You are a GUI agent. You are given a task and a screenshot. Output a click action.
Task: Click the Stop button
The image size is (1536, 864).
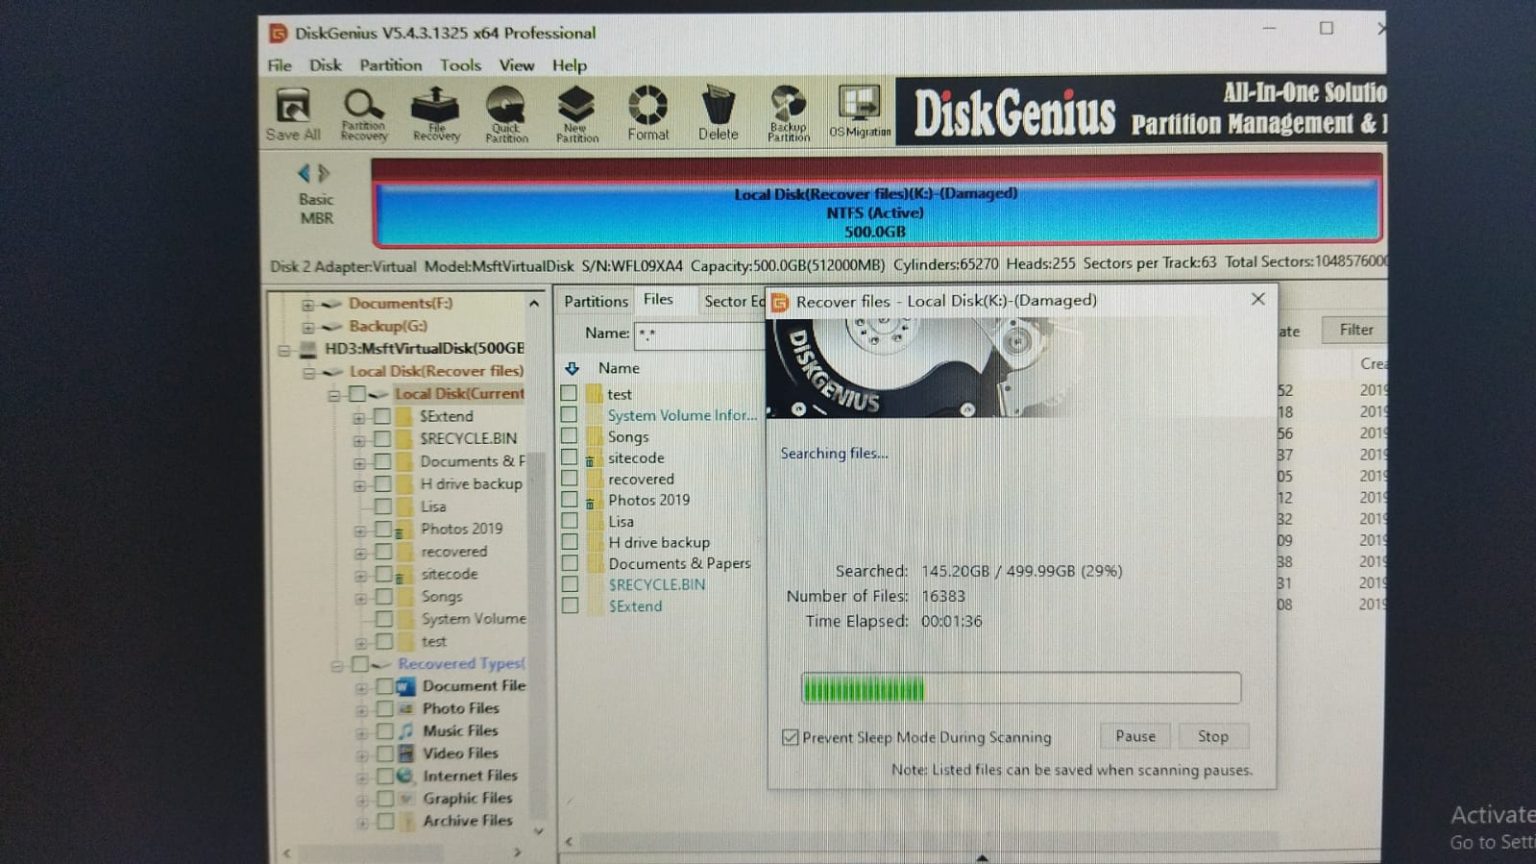click(x=1213, y=736)
